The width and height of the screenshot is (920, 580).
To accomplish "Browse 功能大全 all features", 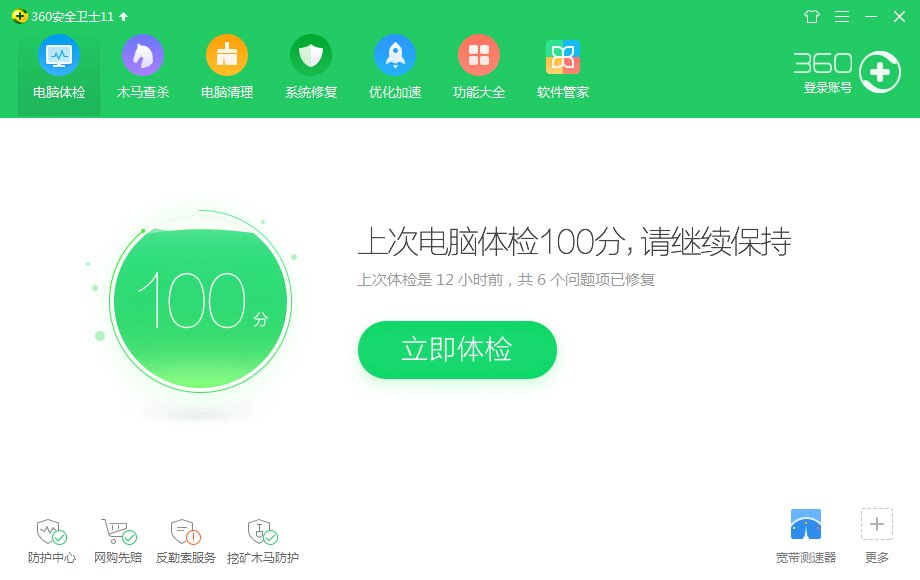I will (478, 68).
